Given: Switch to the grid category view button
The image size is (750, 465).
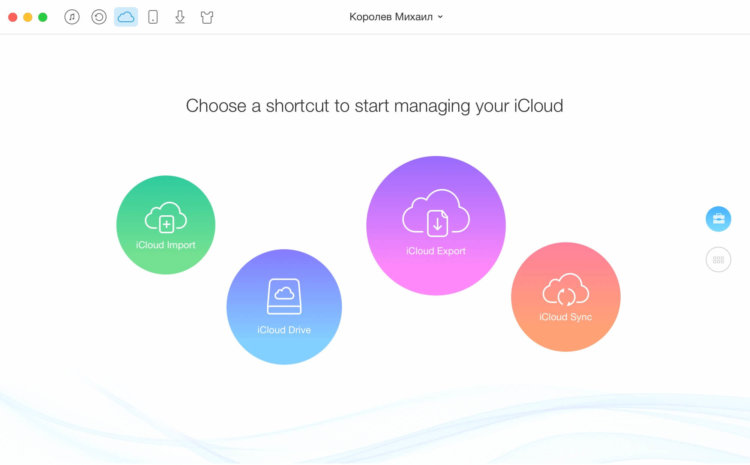Looking at the screenshot, I should pyautogui.click(x=718, y=260).
